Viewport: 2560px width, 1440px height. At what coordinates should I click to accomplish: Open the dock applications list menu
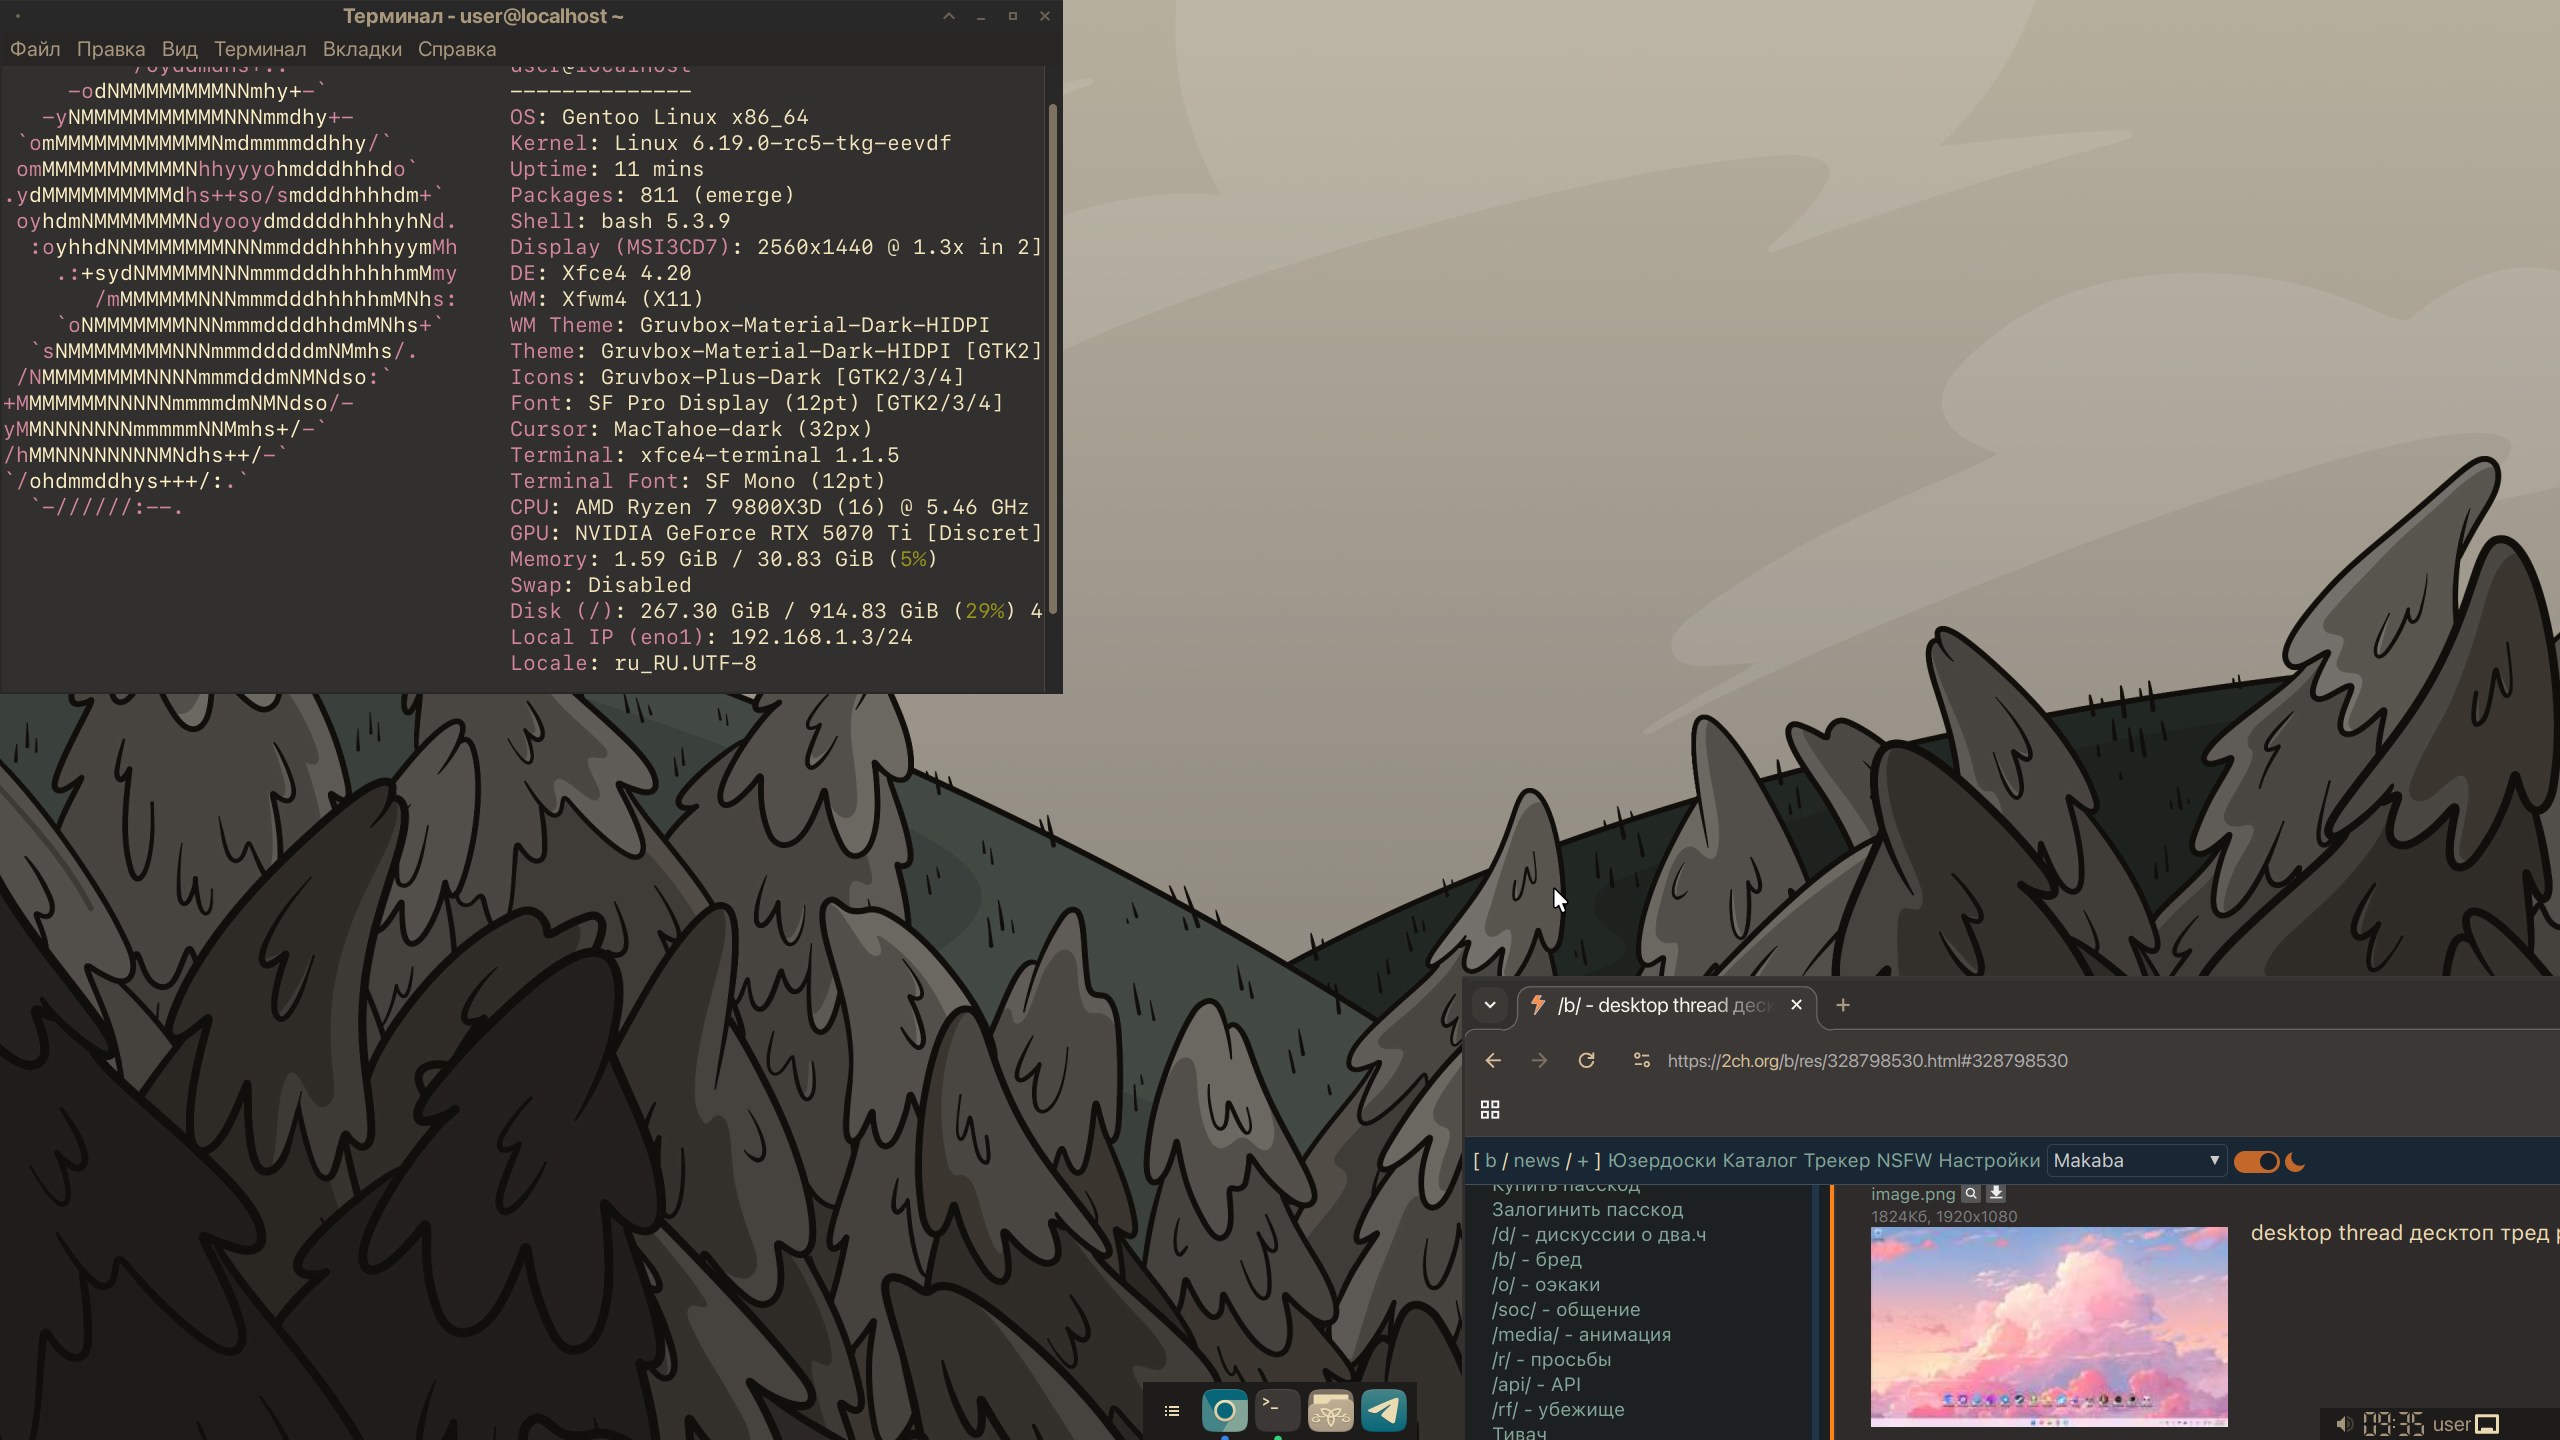pos(1172,1411)
